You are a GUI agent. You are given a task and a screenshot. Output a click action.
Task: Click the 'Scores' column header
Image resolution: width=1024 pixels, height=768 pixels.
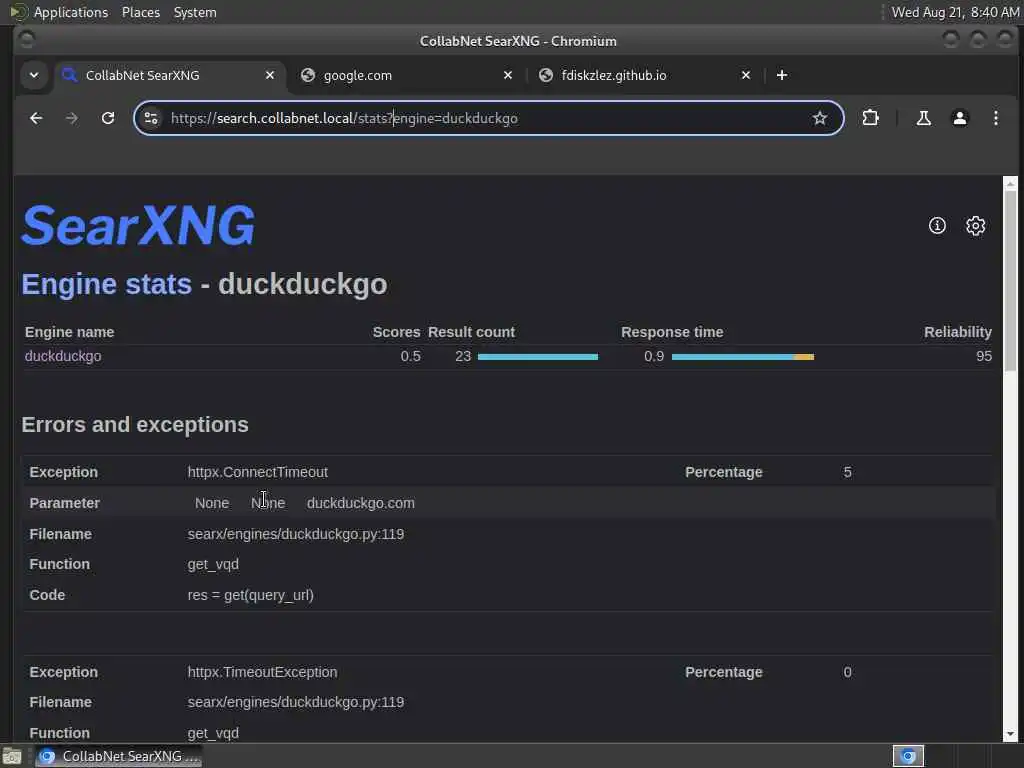point(396,332)
